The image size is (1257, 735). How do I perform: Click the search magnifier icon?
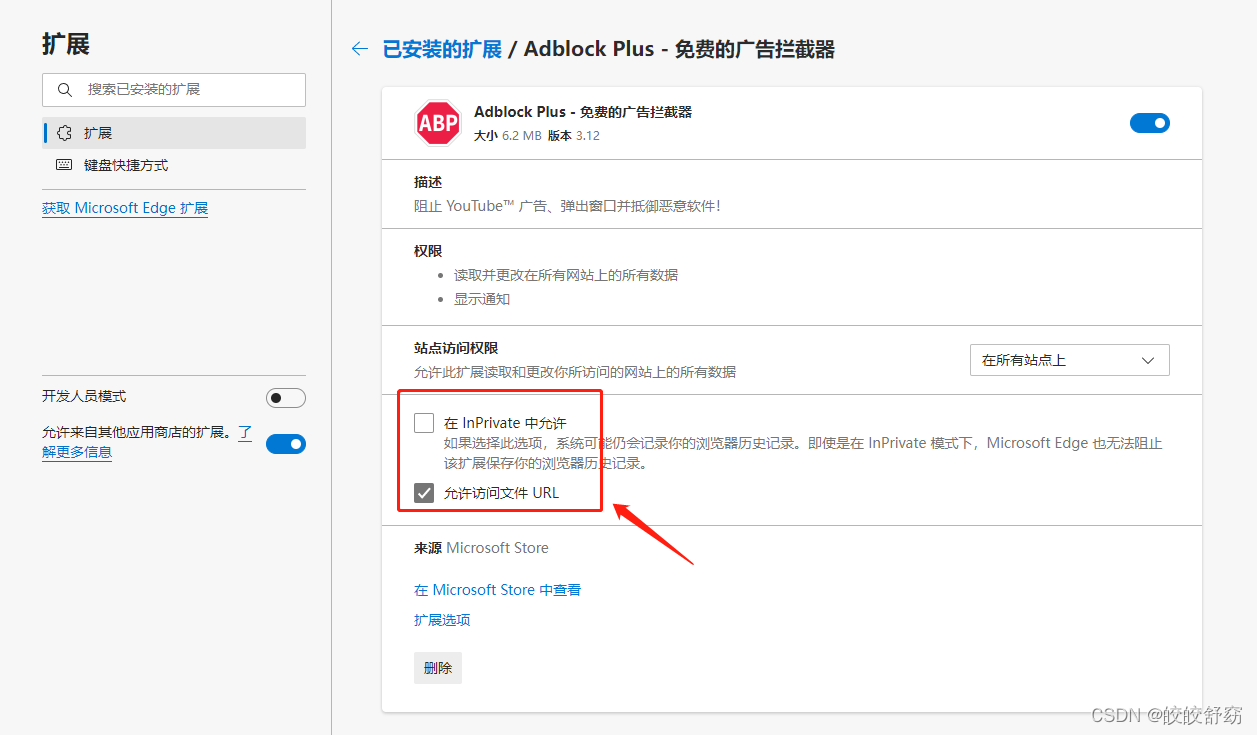tap(65, 90)
